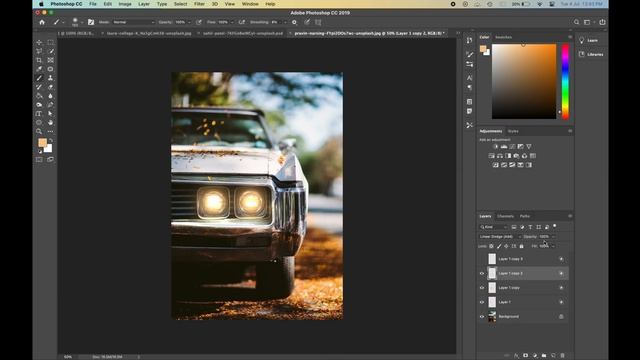Switch to the Swatches tab

503,37
